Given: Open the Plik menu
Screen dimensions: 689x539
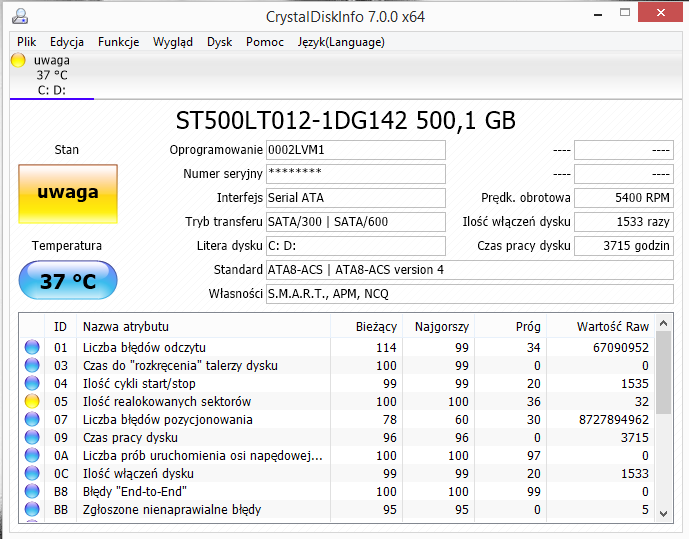Looking at the screenshot, I should click(26, 42).
